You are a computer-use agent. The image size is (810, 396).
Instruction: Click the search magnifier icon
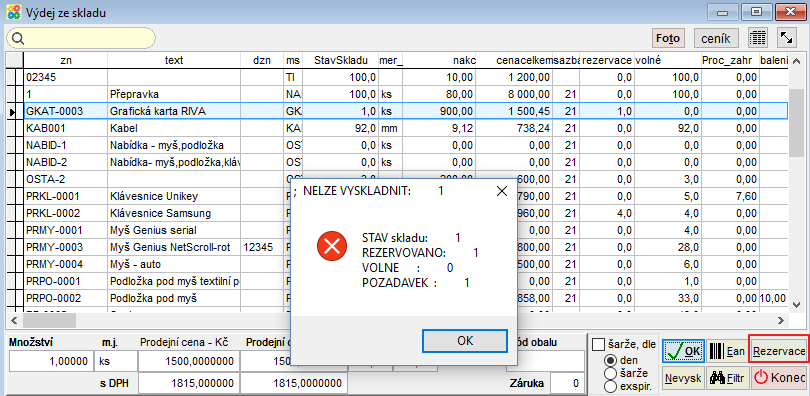point(18,38)
